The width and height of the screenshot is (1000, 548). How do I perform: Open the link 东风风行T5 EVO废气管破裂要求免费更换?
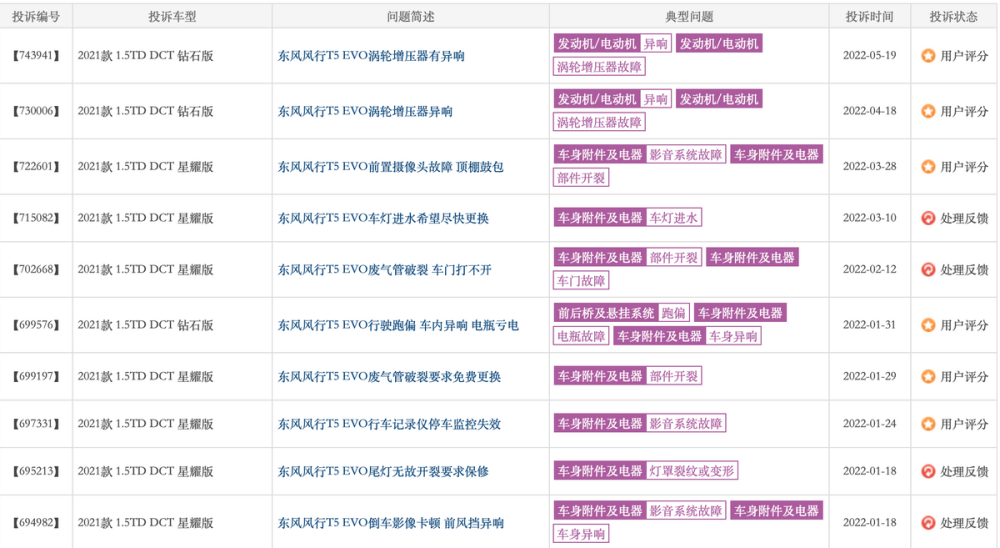click(389, 376)
